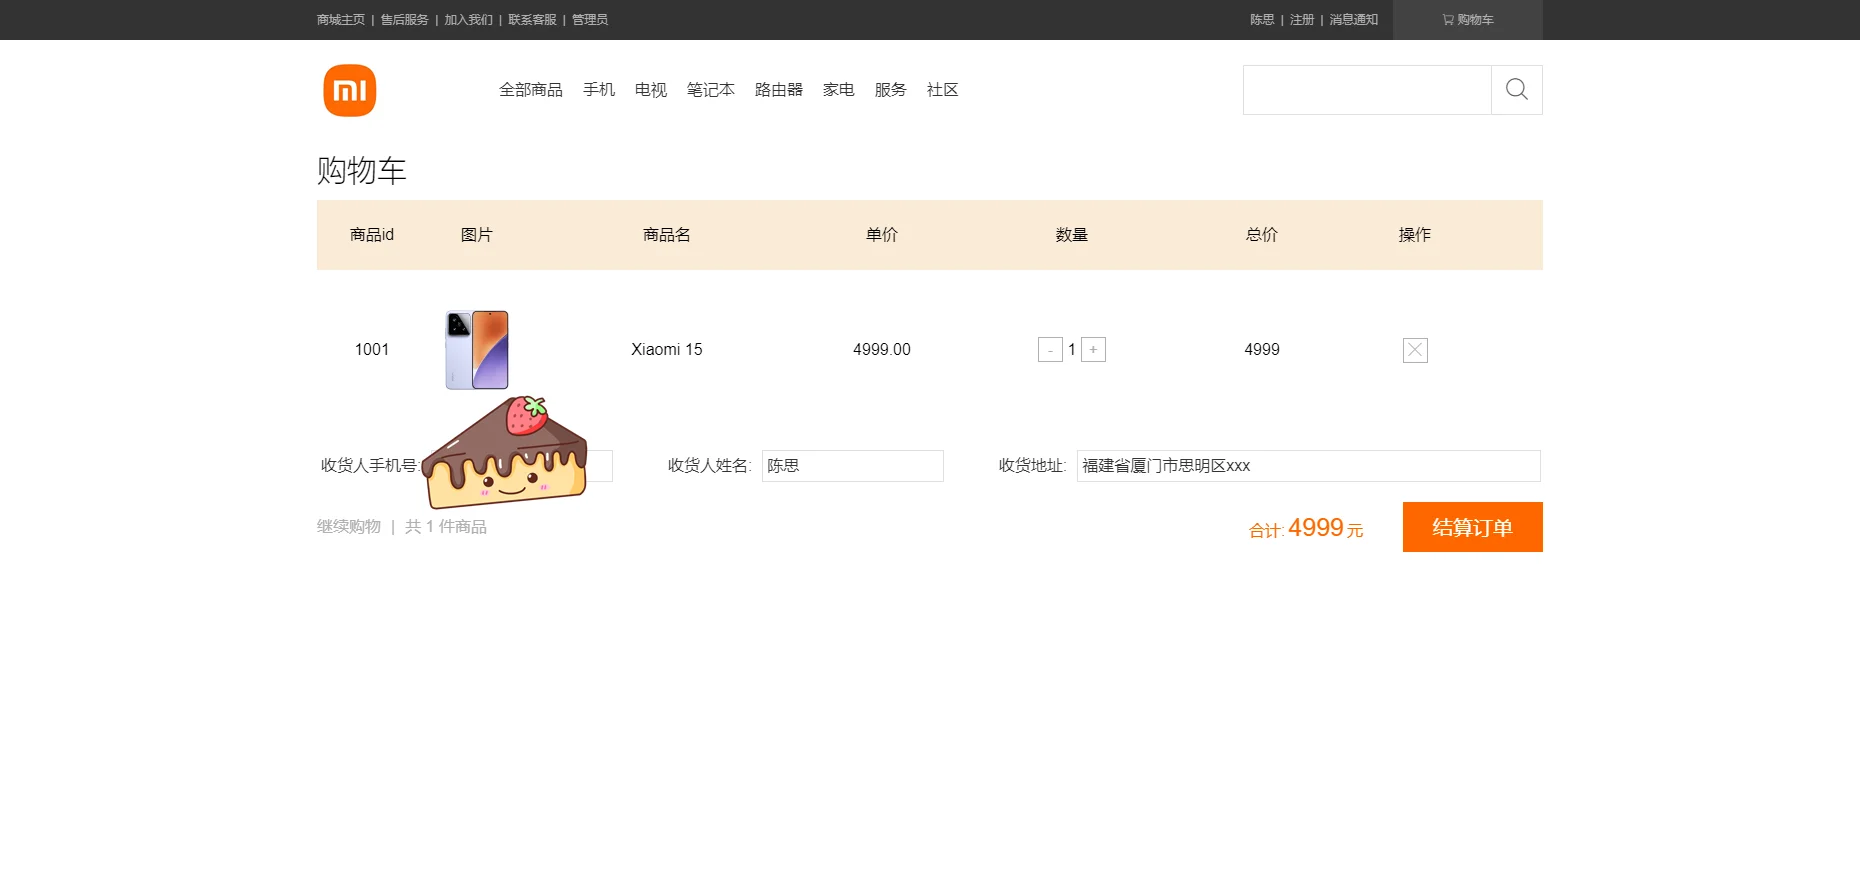Open the 售后服务 link

click(x=404, y=20)
